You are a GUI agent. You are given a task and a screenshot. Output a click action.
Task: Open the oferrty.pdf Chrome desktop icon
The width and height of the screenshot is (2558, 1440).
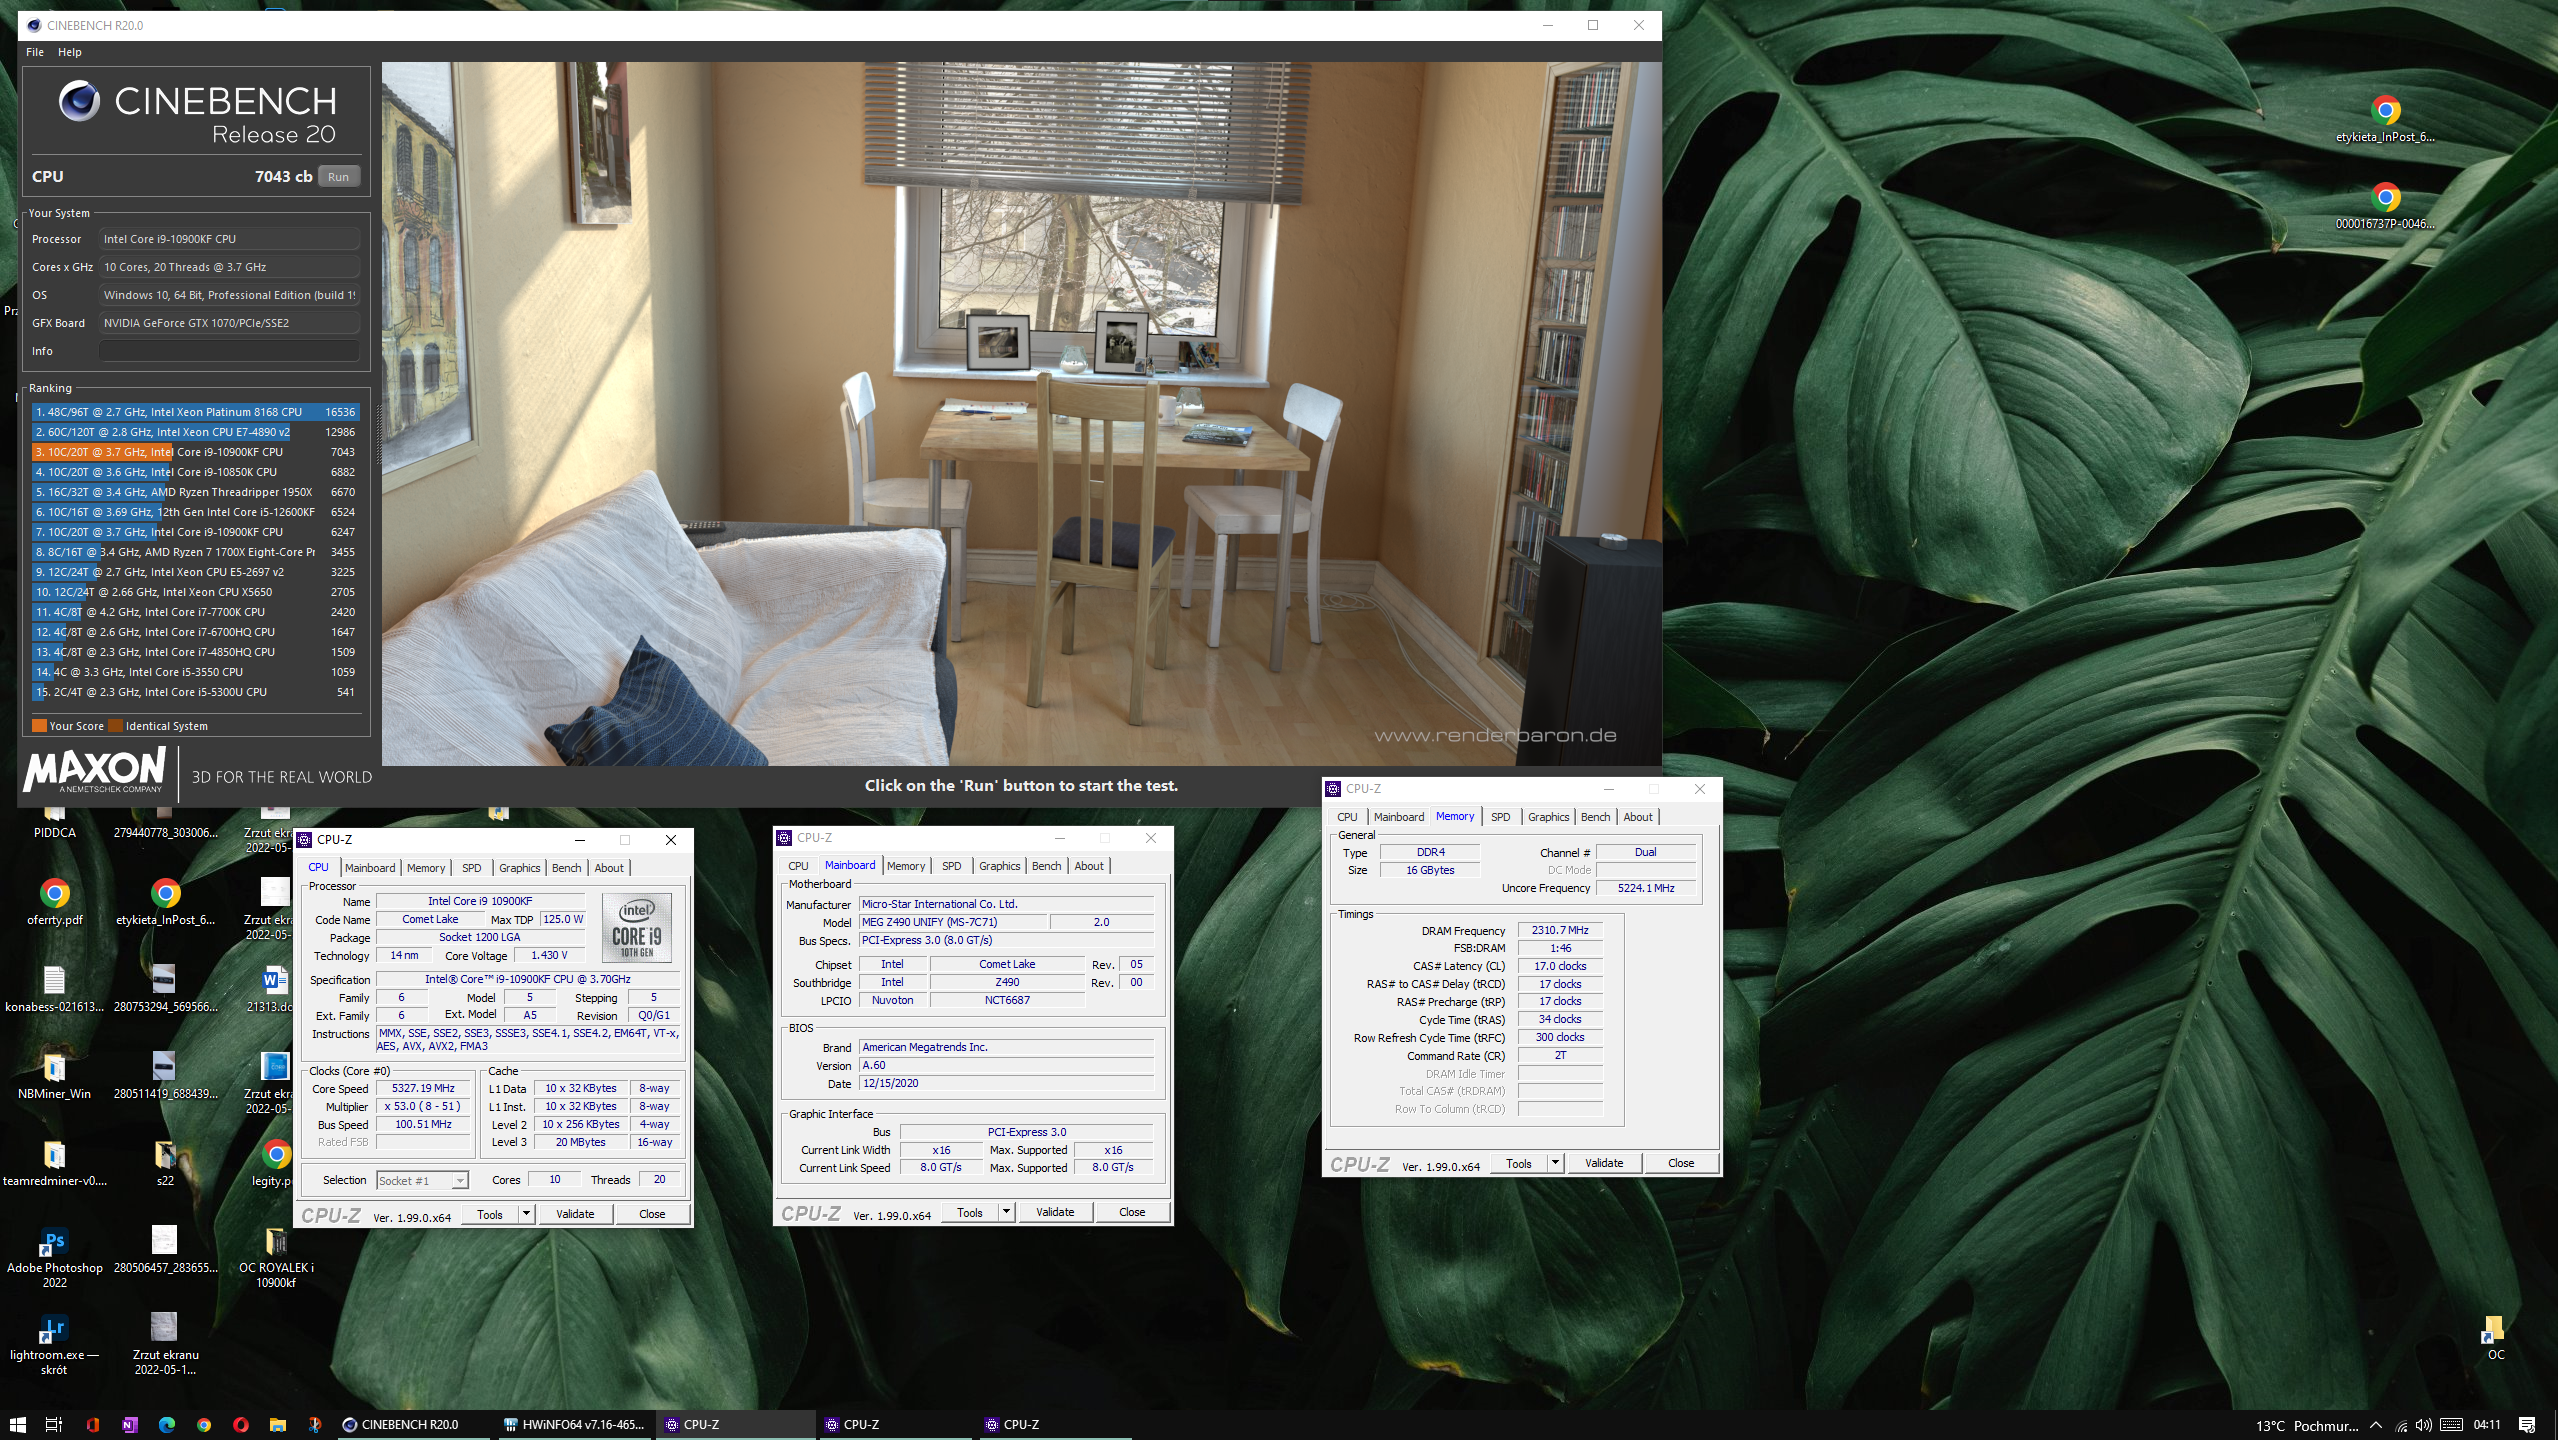(54, 901)
